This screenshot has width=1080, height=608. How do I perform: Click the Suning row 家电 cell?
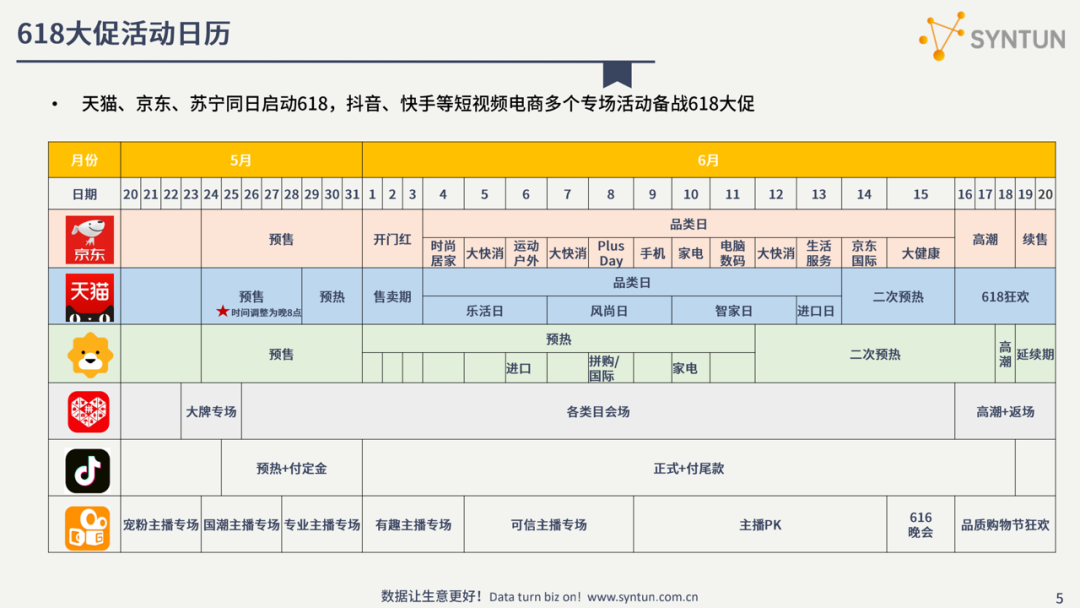(691, 368)
